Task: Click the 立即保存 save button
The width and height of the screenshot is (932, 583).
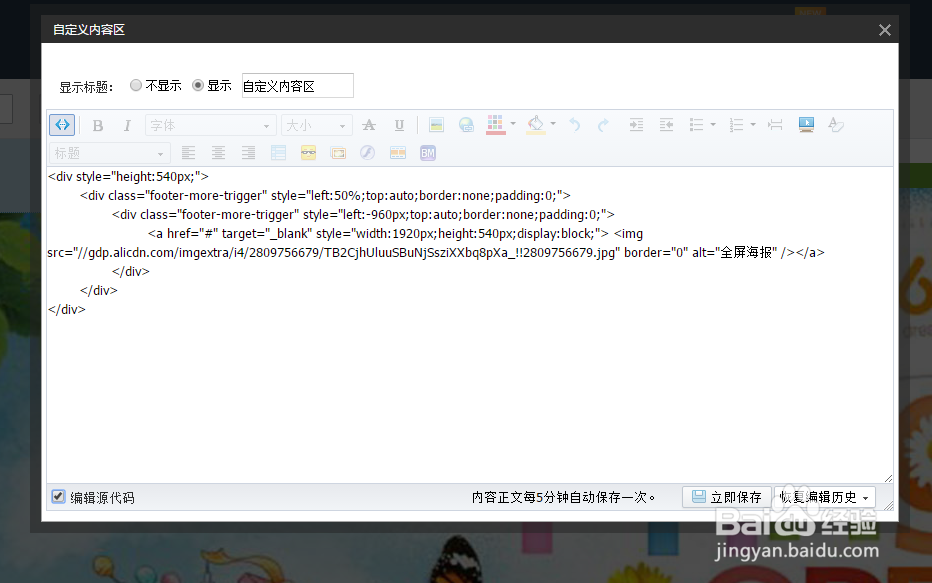Action: point(727,497)
